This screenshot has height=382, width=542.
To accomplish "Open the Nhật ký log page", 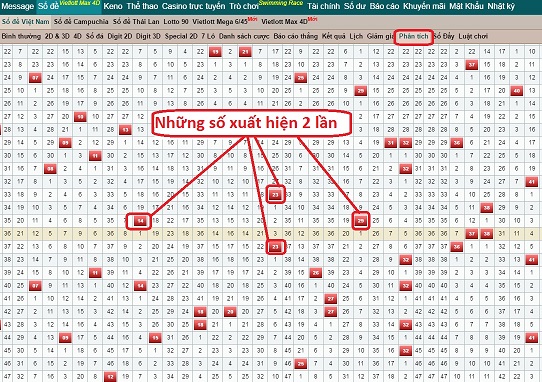I will (x=501, y=6).
